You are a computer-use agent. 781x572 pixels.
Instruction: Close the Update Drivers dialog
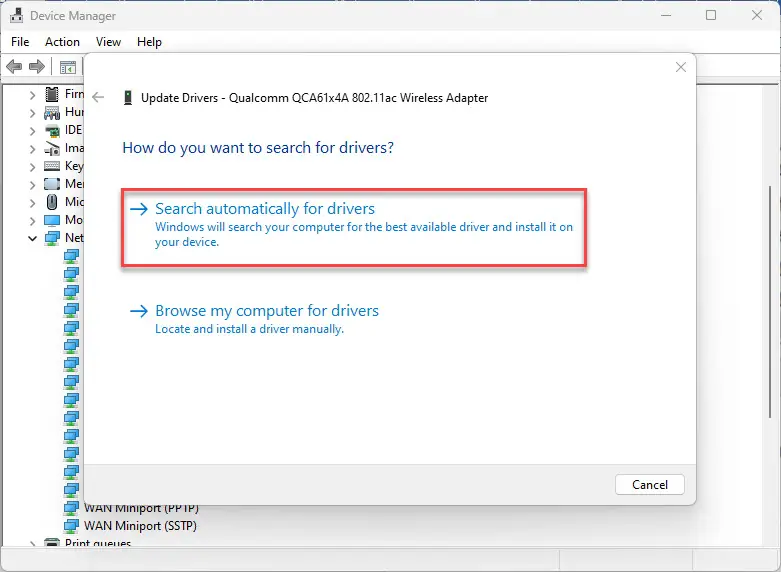coord(680,67)
